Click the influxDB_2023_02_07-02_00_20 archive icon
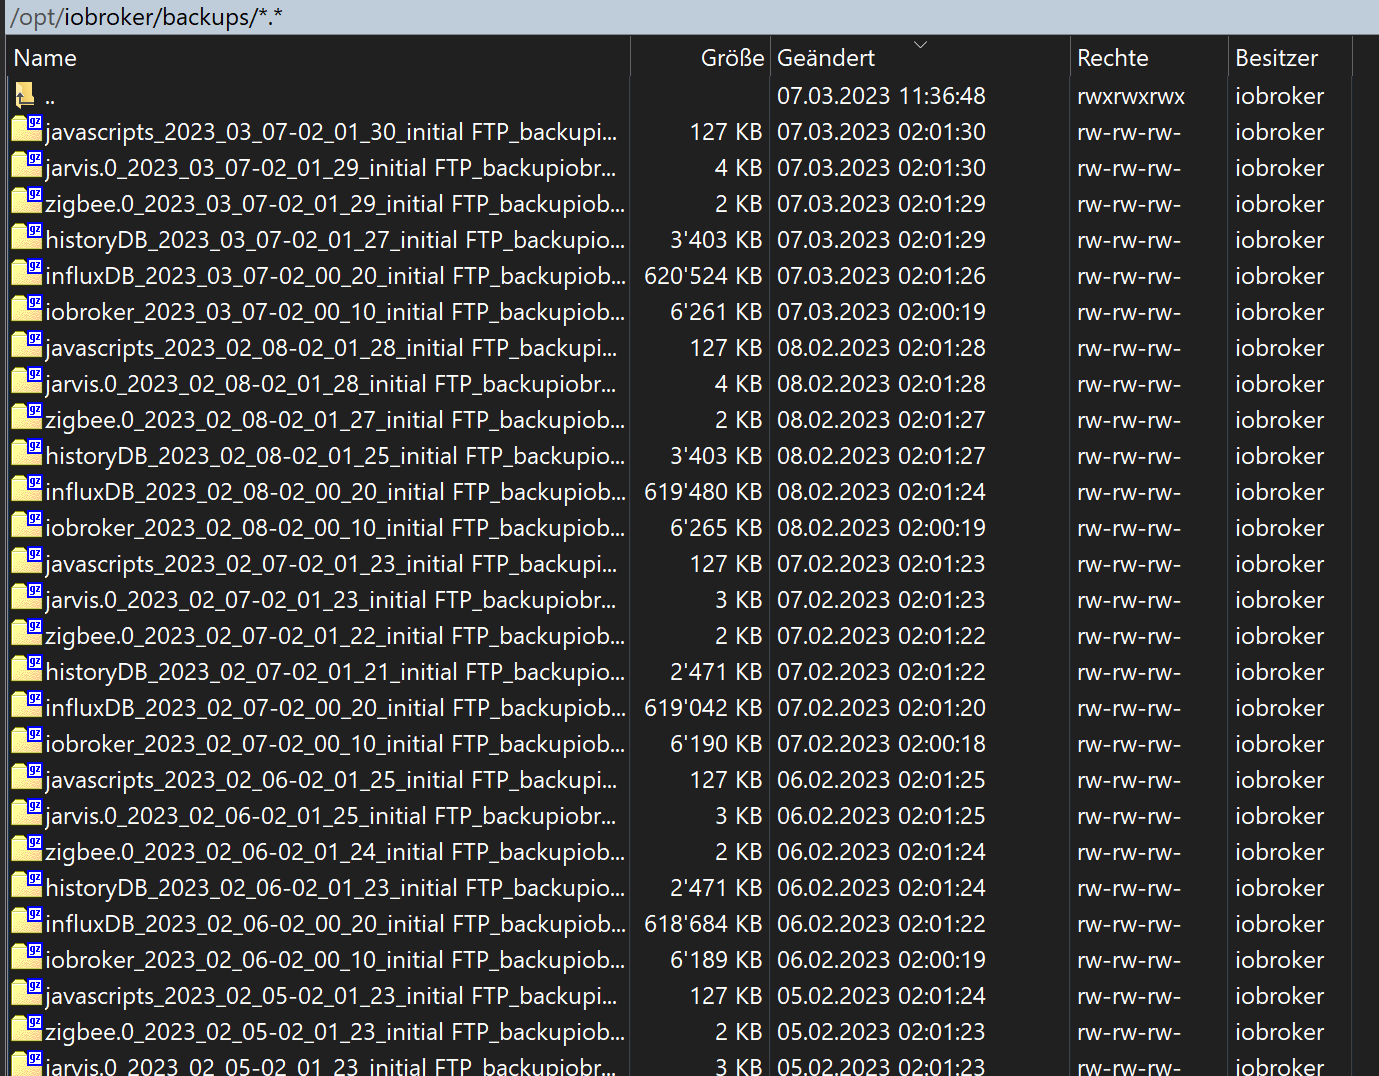The width and height of the screenshot is (1379, 1076). 27,706
